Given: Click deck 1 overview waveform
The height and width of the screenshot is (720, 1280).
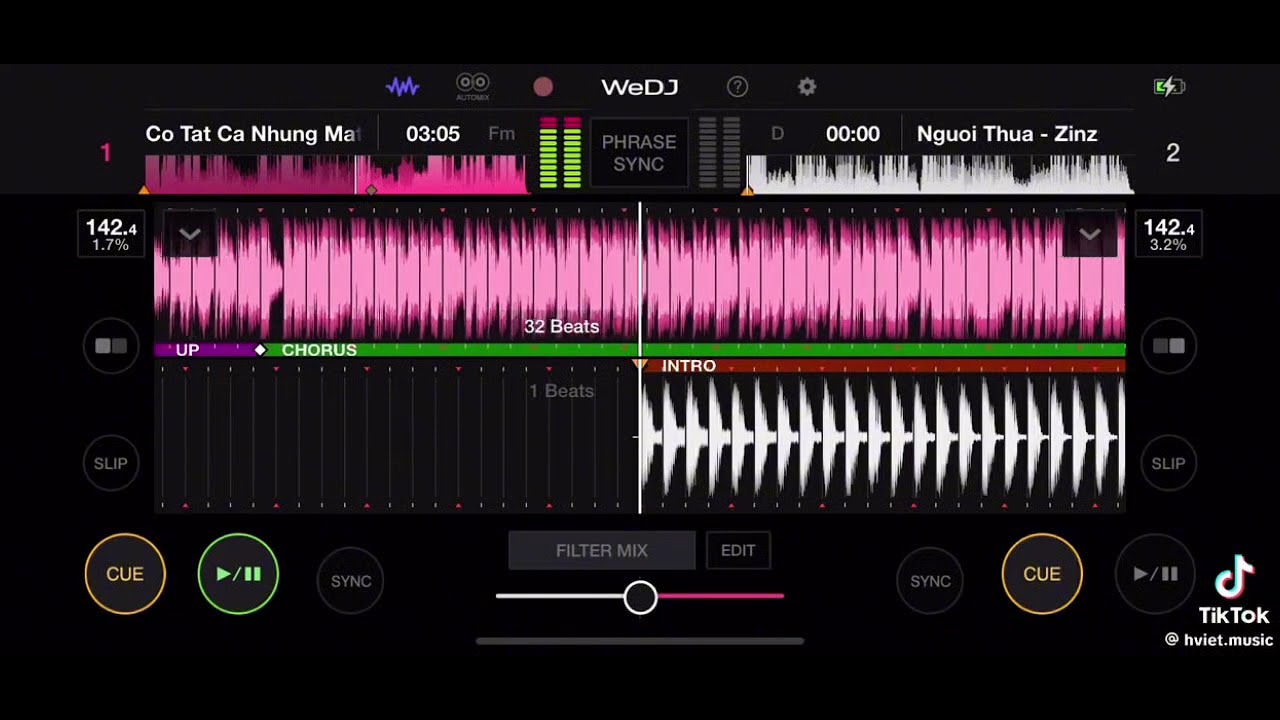Looking at the screenshot, I should (x=336, y=173).
